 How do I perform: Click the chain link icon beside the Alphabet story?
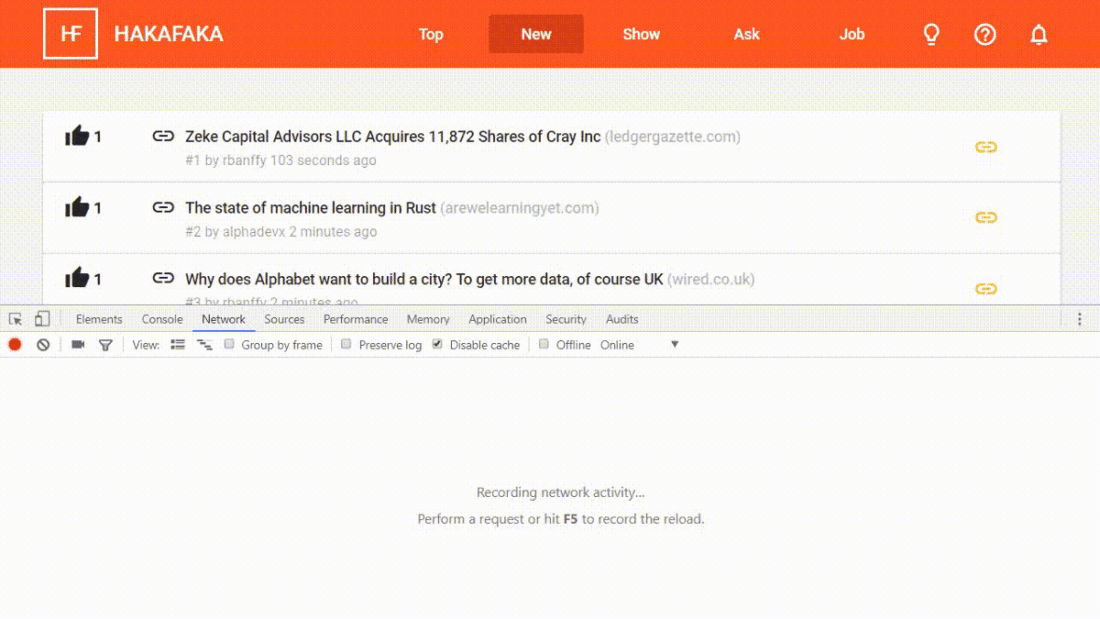[x=164, y=279]
